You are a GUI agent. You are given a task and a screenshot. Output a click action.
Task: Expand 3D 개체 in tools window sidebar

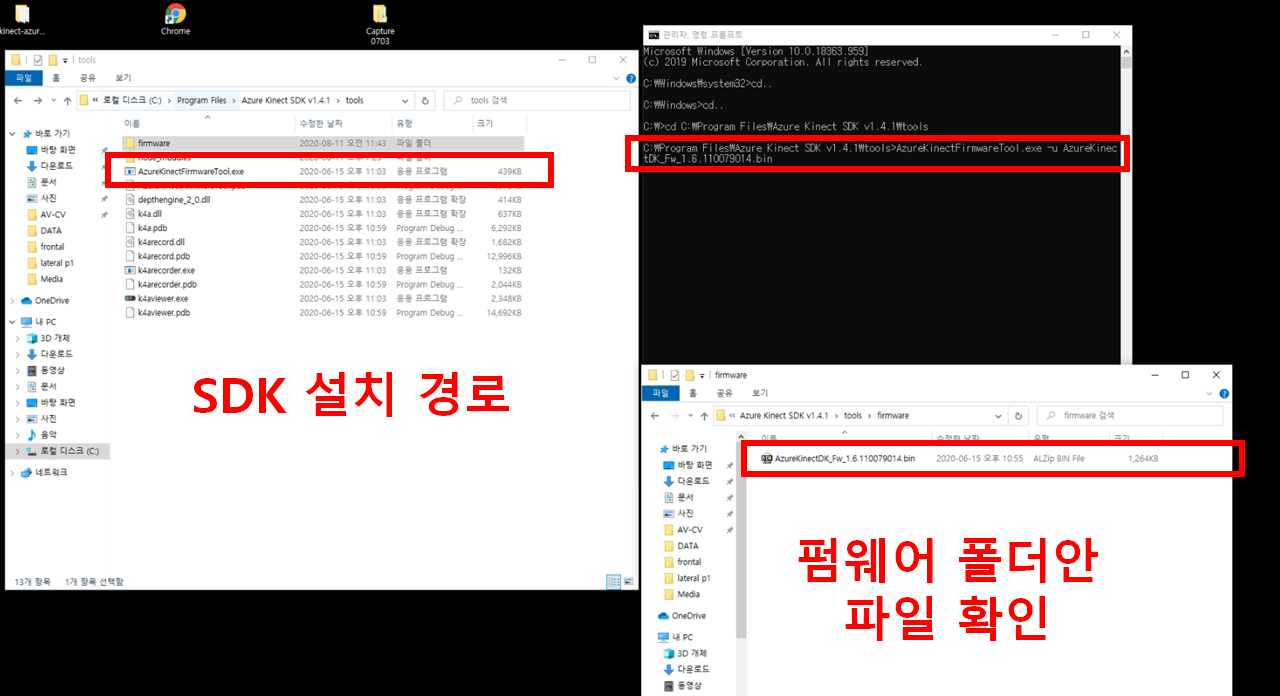click(x=18, y=338)
